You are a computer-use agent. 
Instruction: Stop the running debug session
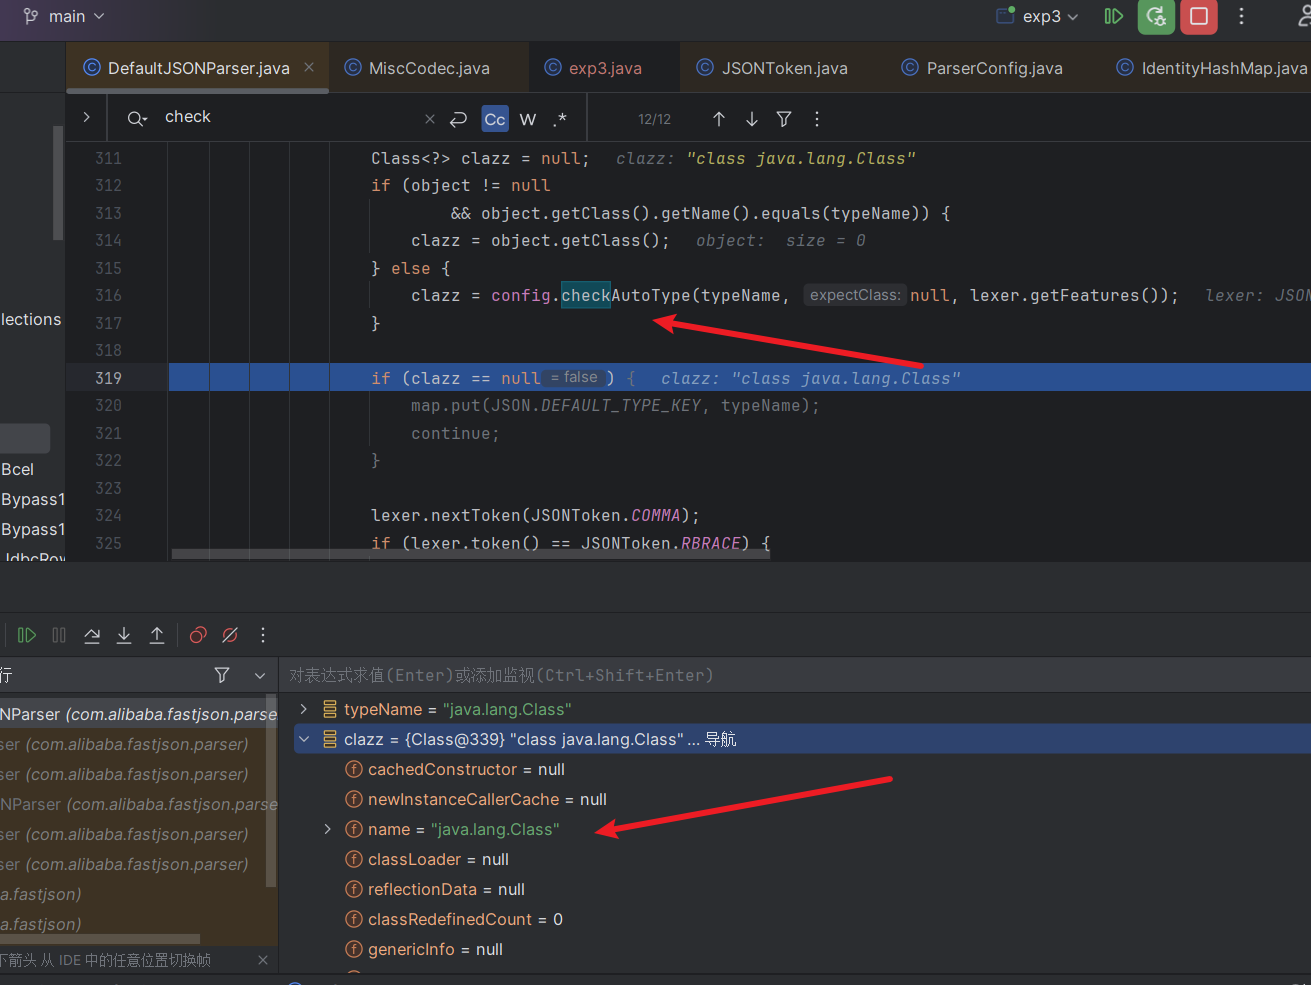coord(1199,16)
